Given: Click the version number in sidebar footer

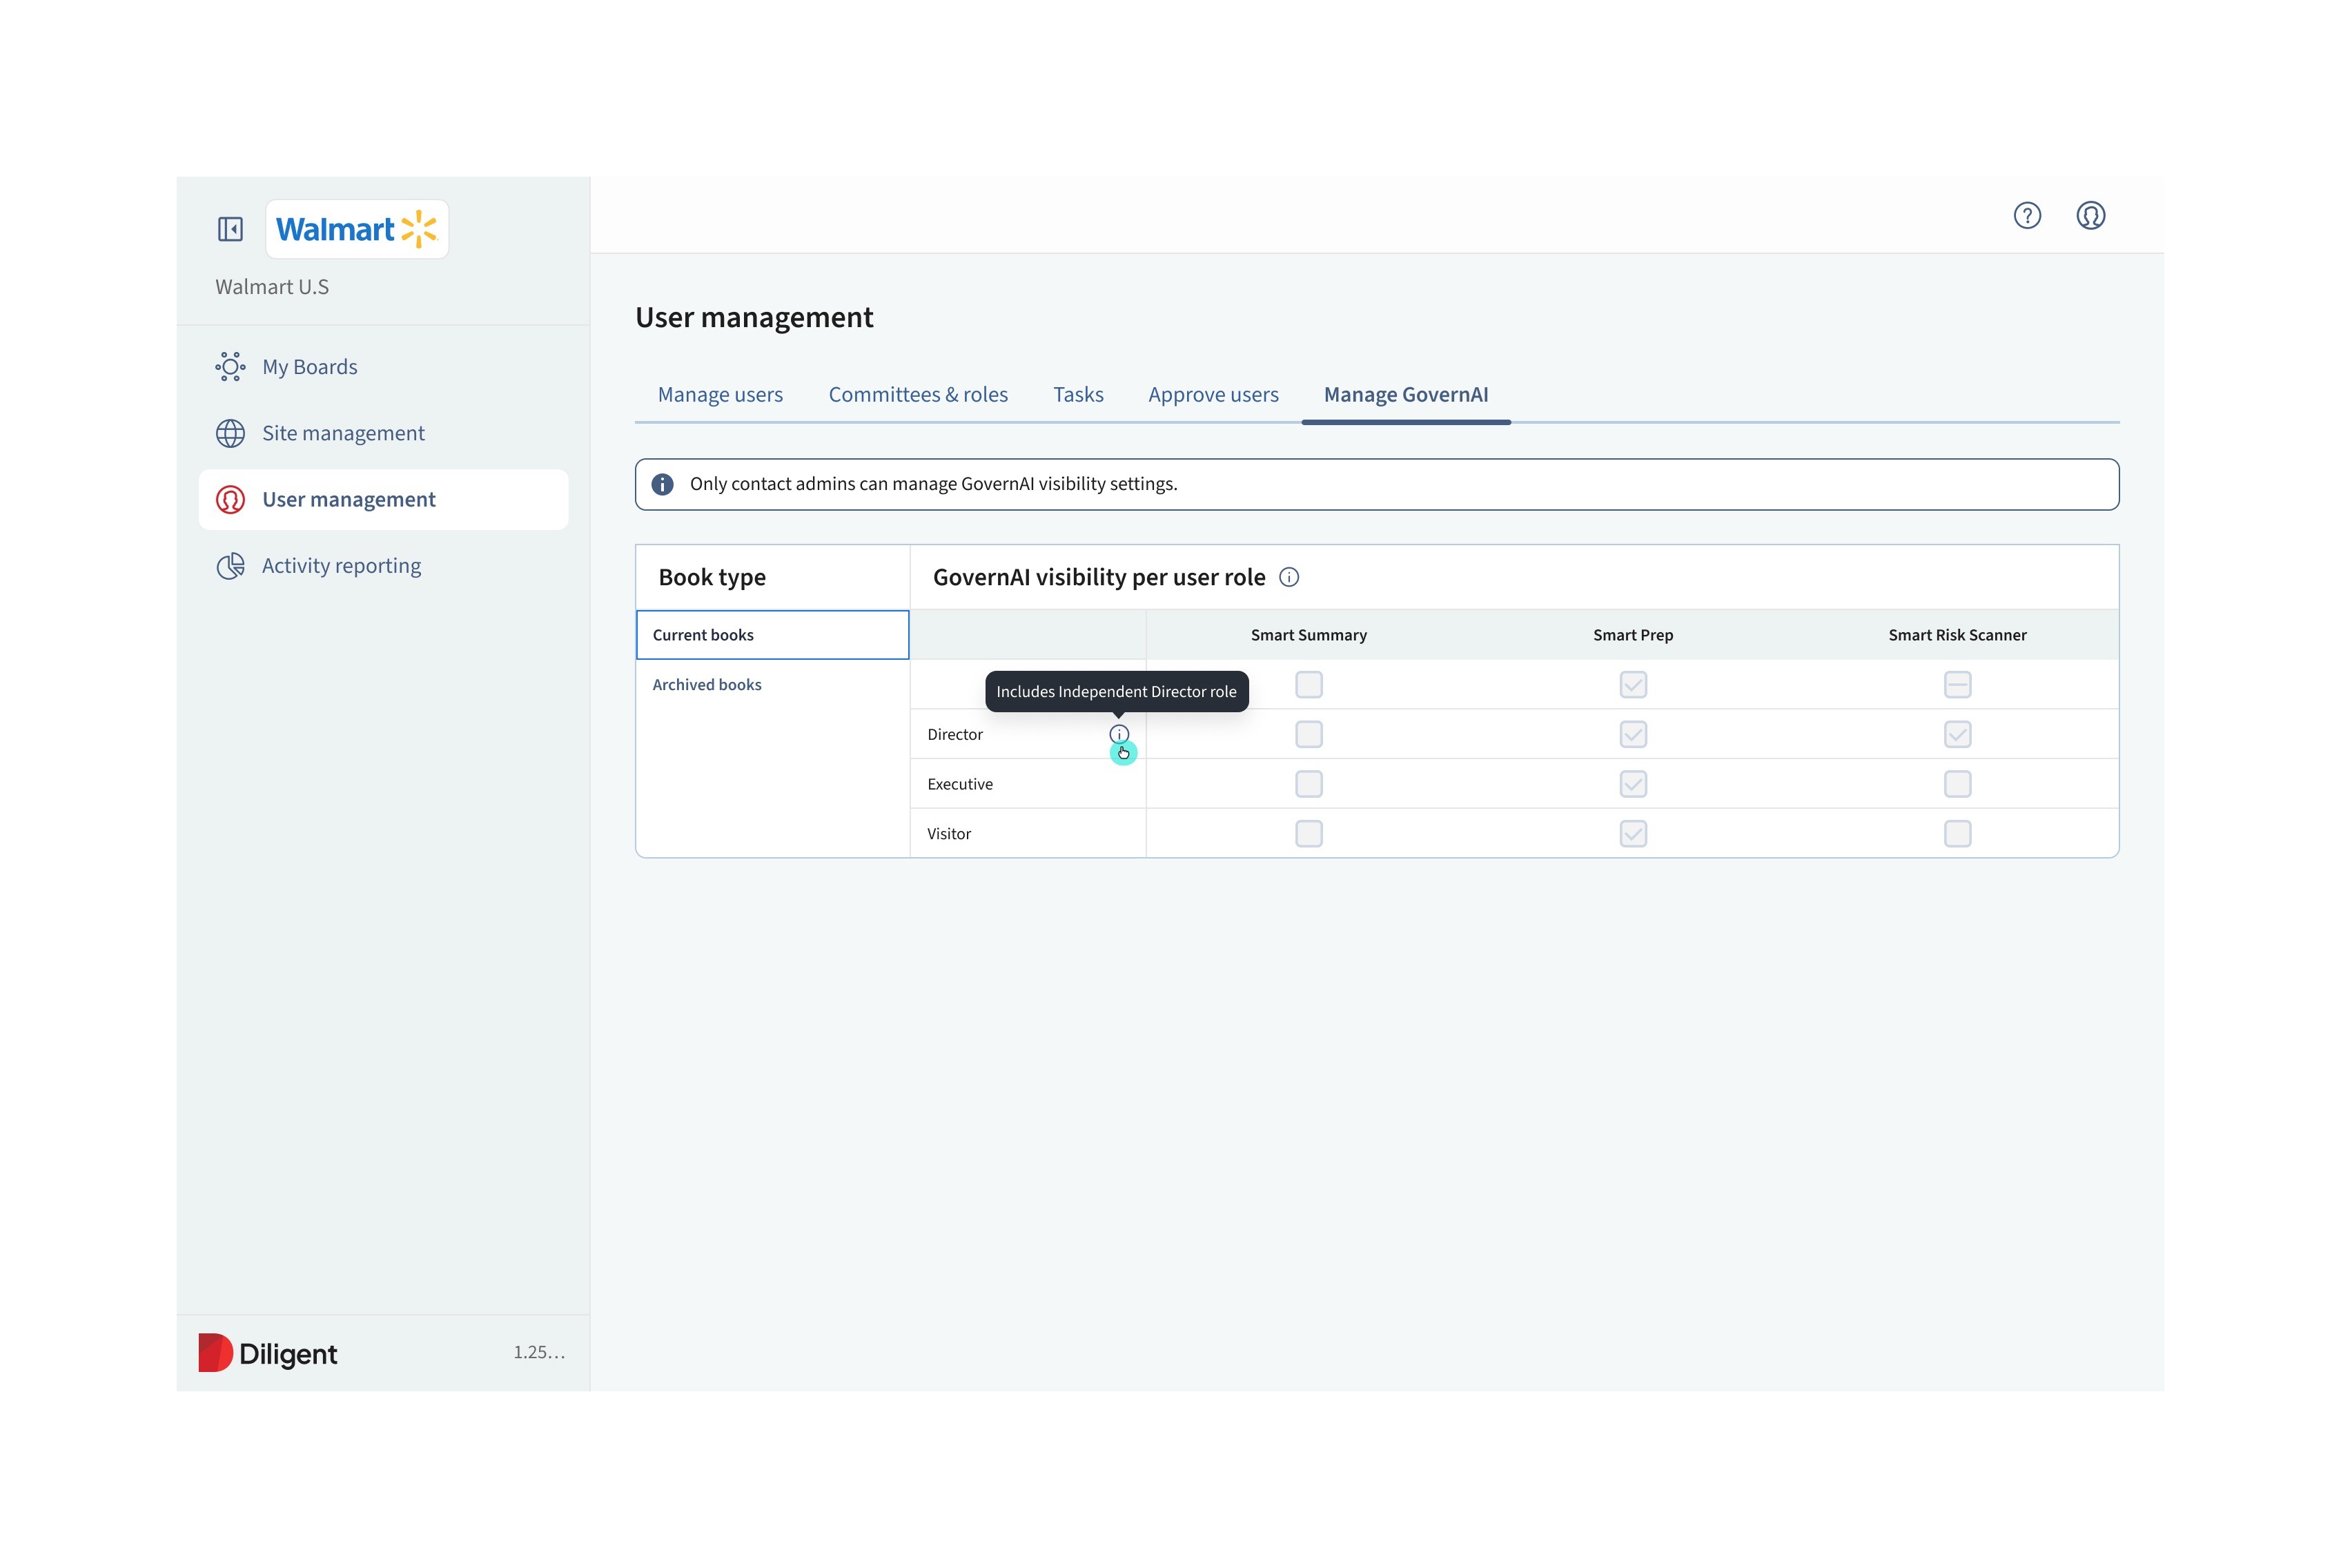Looking at the screenshot, I should tap(539, 1352).
